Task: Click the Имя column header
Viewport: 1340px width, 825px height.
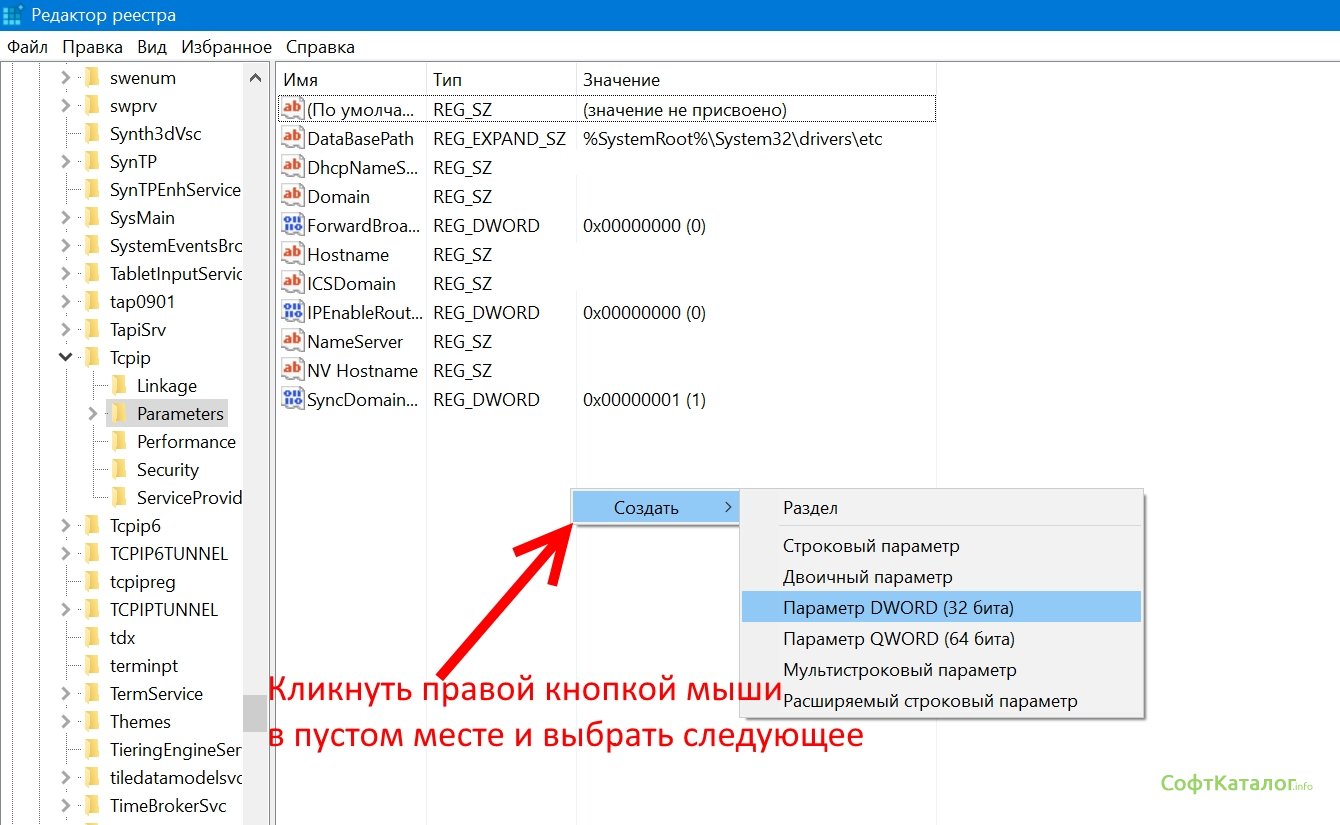Action: coord(351,80)
